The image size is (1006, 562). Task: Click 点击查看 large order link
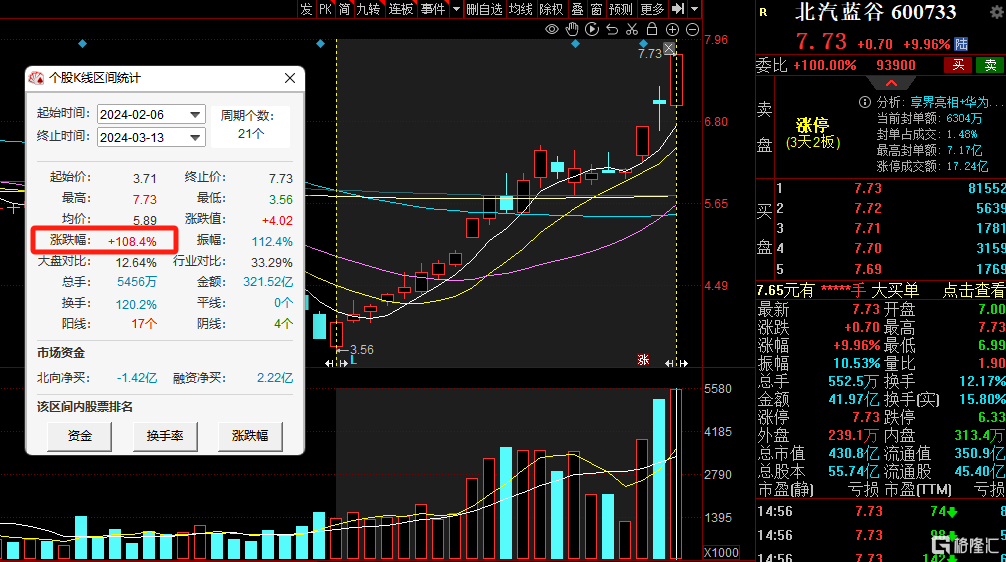point(973,291)
